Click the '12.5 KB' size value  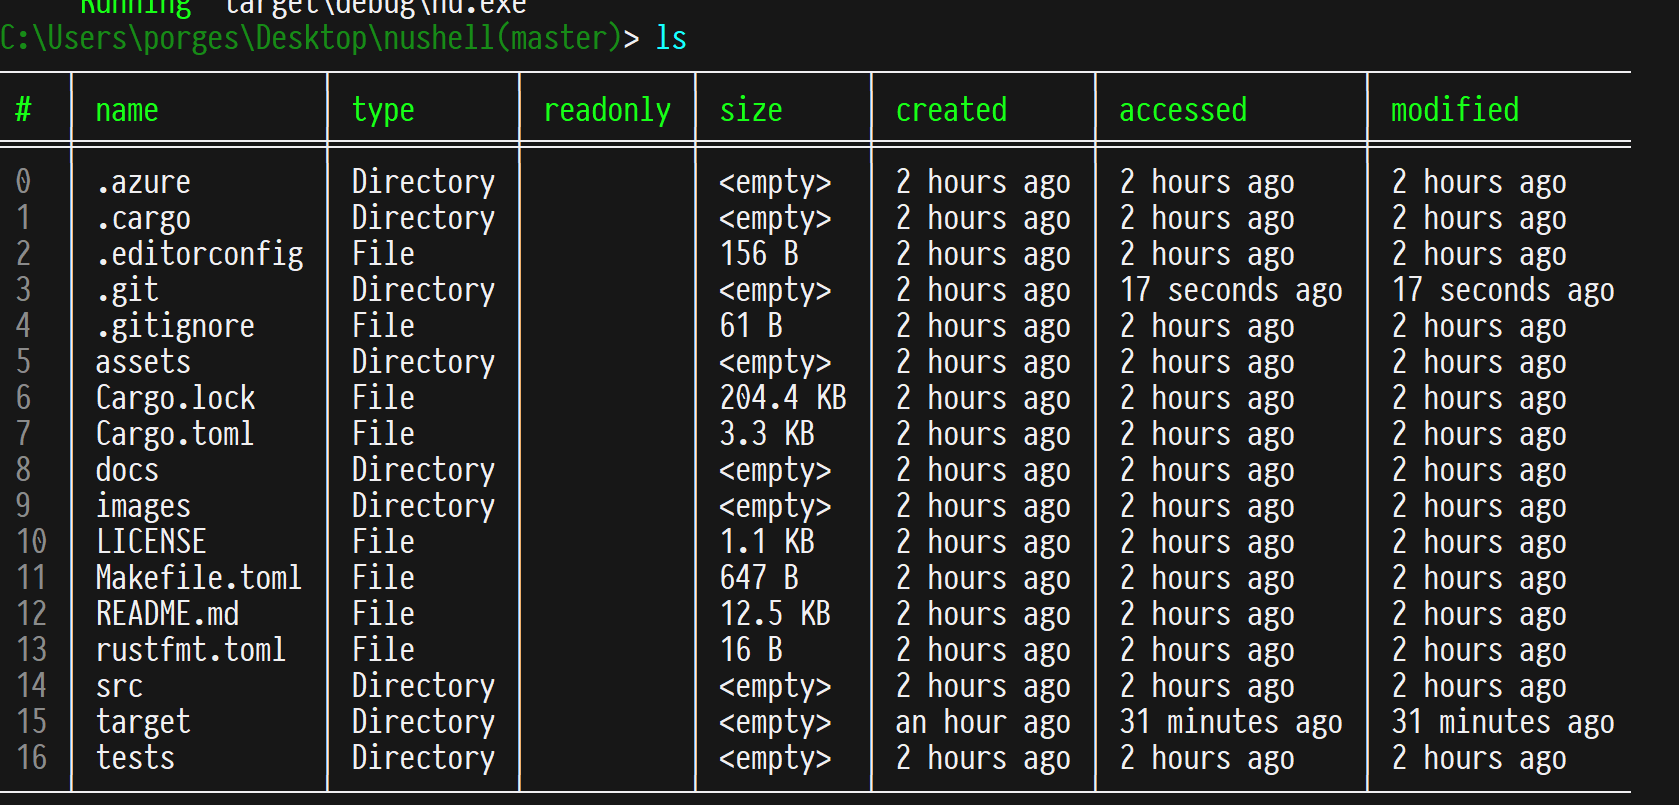pos(775,614)
